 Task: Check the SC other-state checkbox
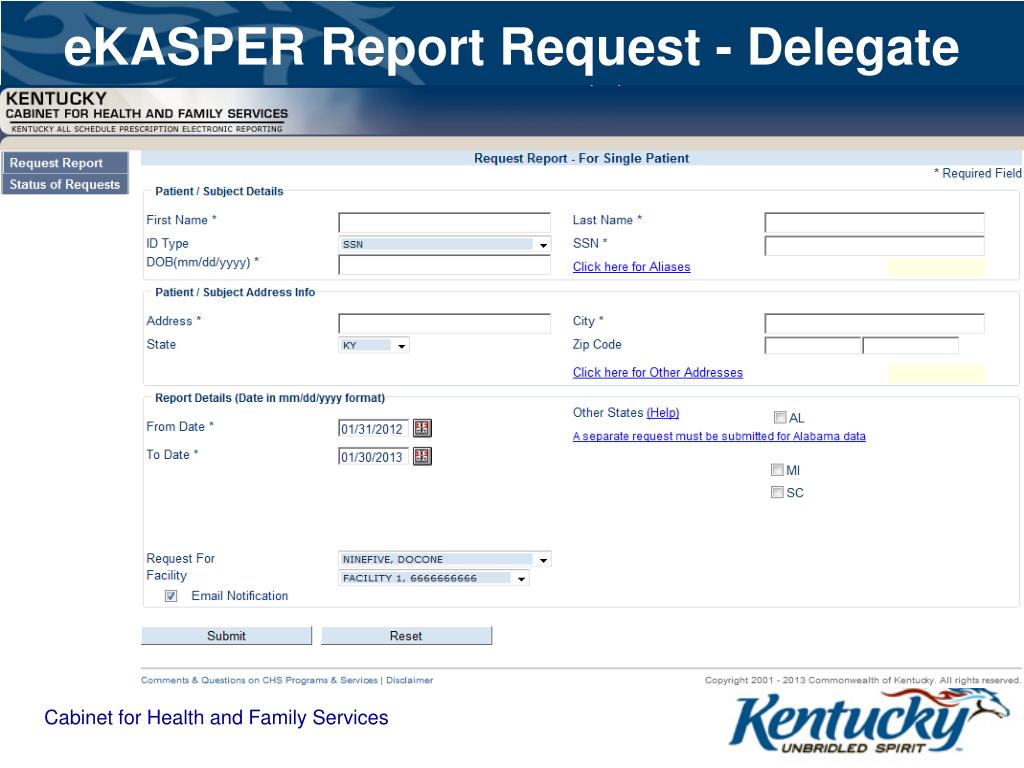click(777, 492)
